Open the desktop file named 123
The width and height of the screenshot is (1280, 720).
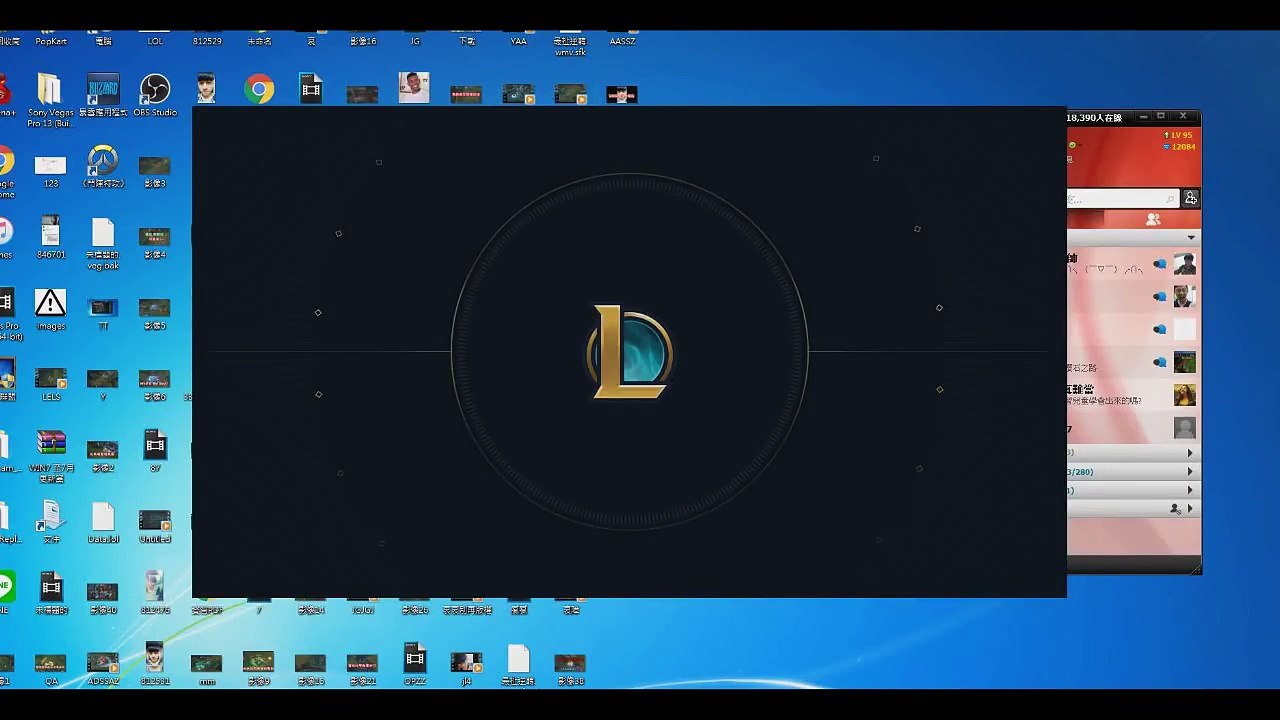(50, 170)
